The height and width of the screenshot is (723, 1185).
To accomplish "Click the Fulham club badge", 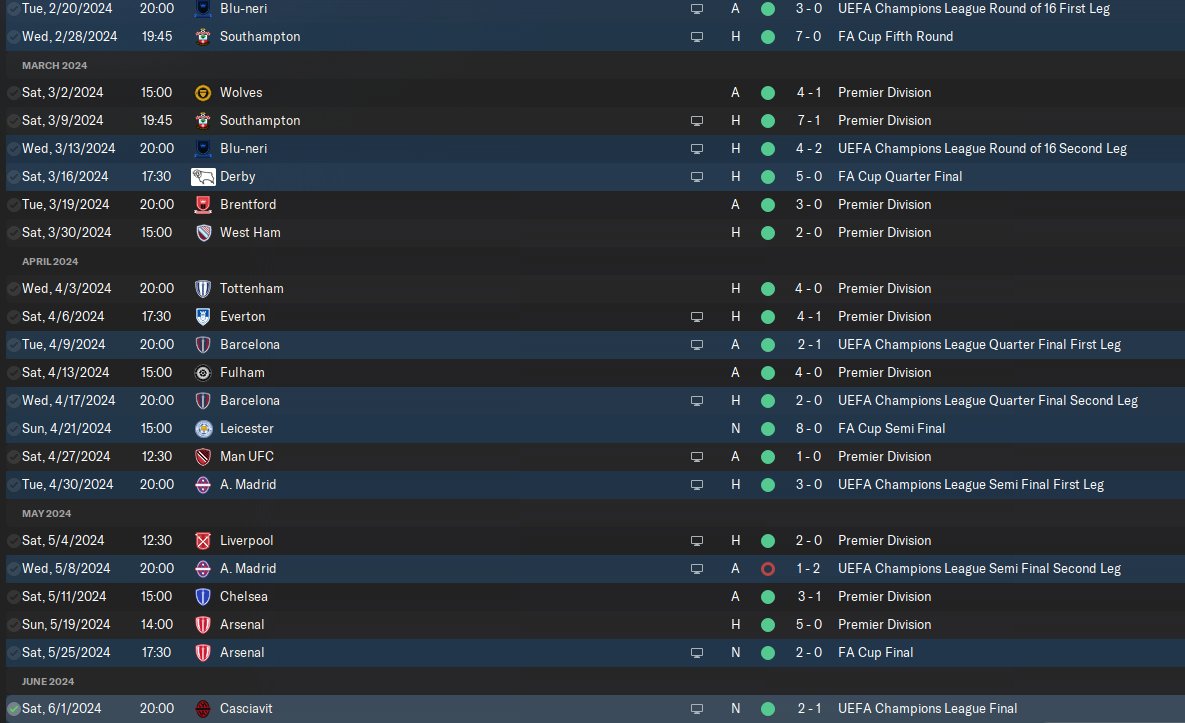I will (203, 372).
